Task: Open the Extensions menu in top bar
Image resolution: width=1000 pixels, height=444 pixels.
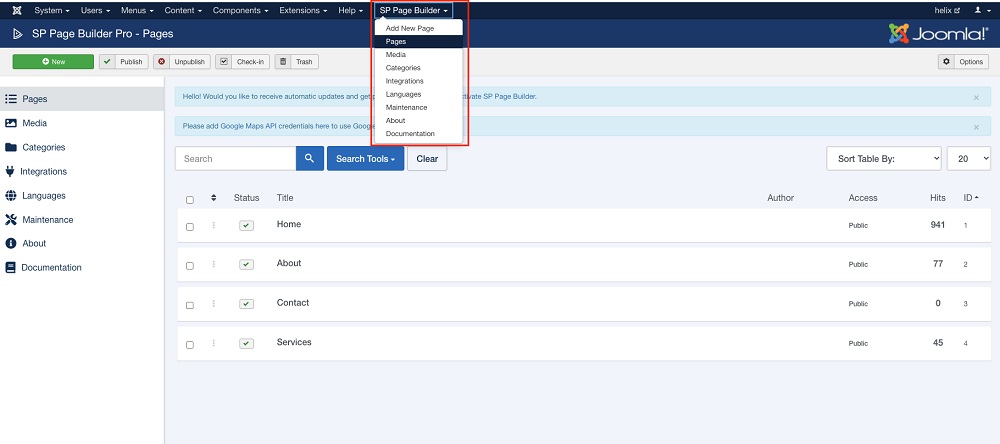Action: click(302, 10)
